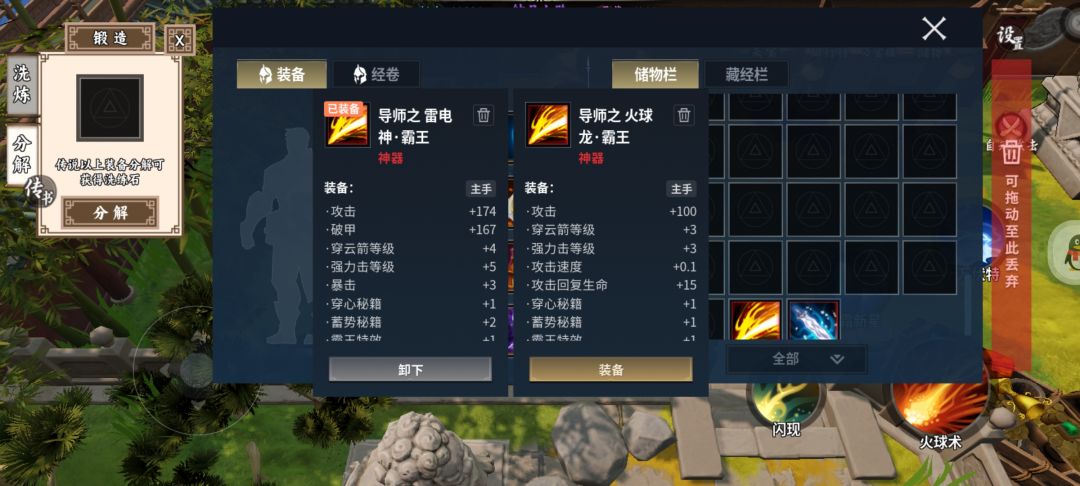The width and height of the screenshot is (1080, 486).
Task: Expand the 全部 filter dropdown
Action: [x=797, y=359]
